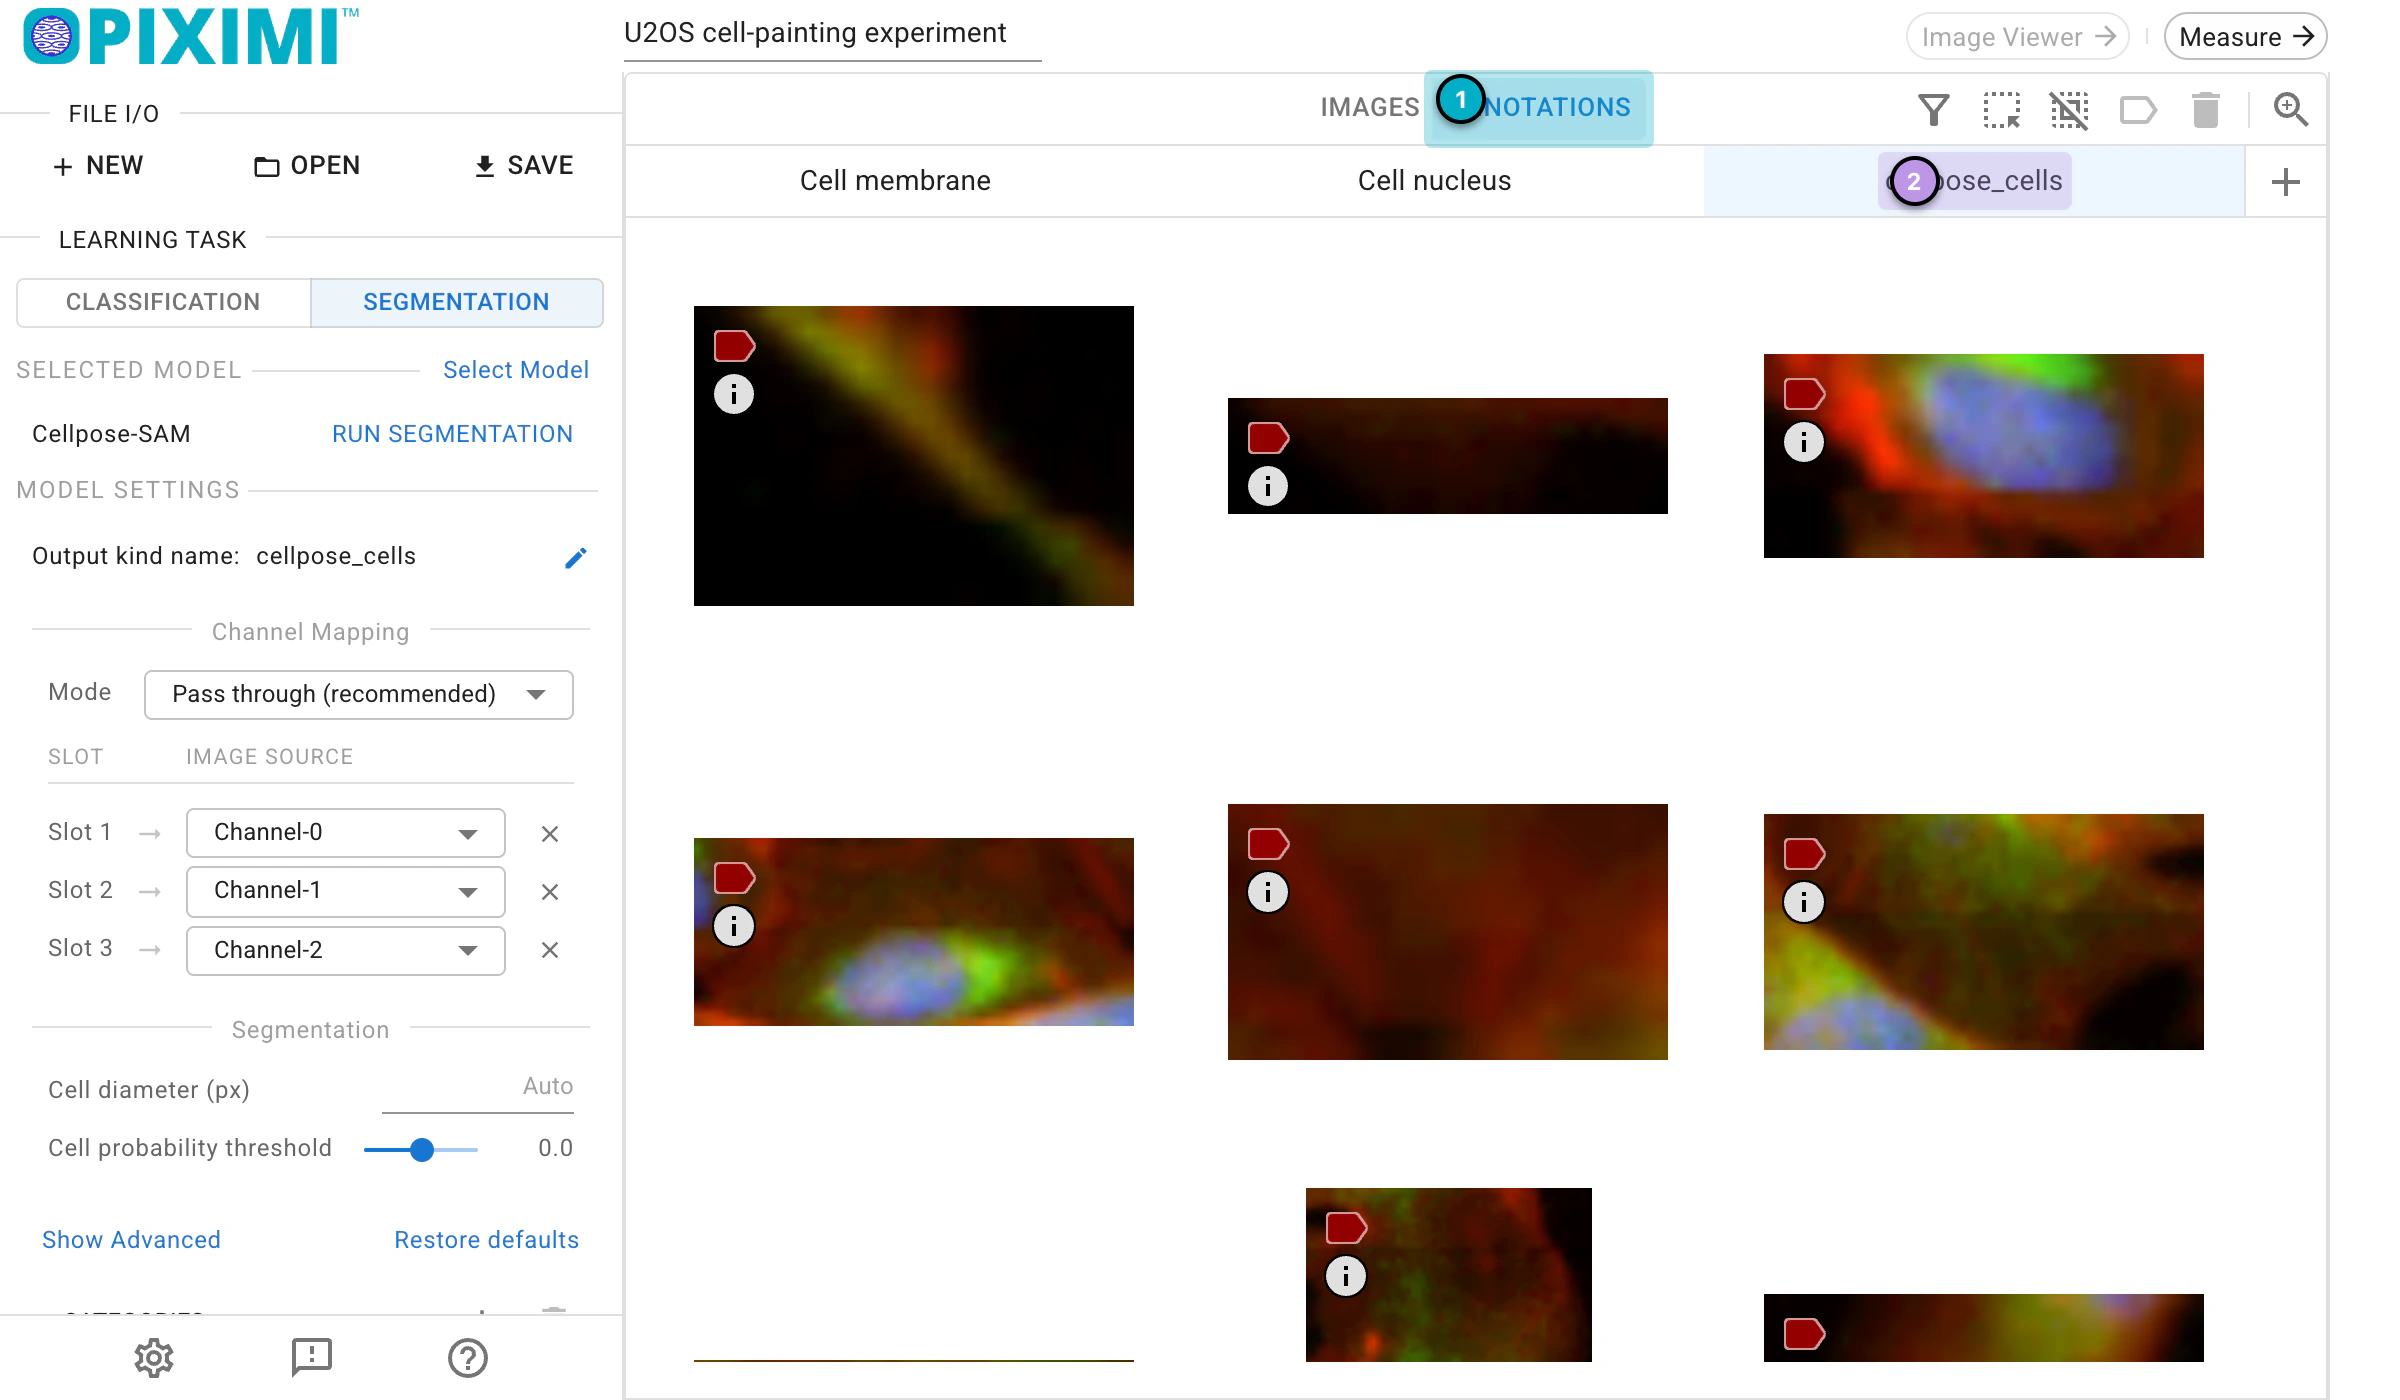Click Show Advanced settings
The width and height of the screenshot is (2400, 1400).
131,1240
